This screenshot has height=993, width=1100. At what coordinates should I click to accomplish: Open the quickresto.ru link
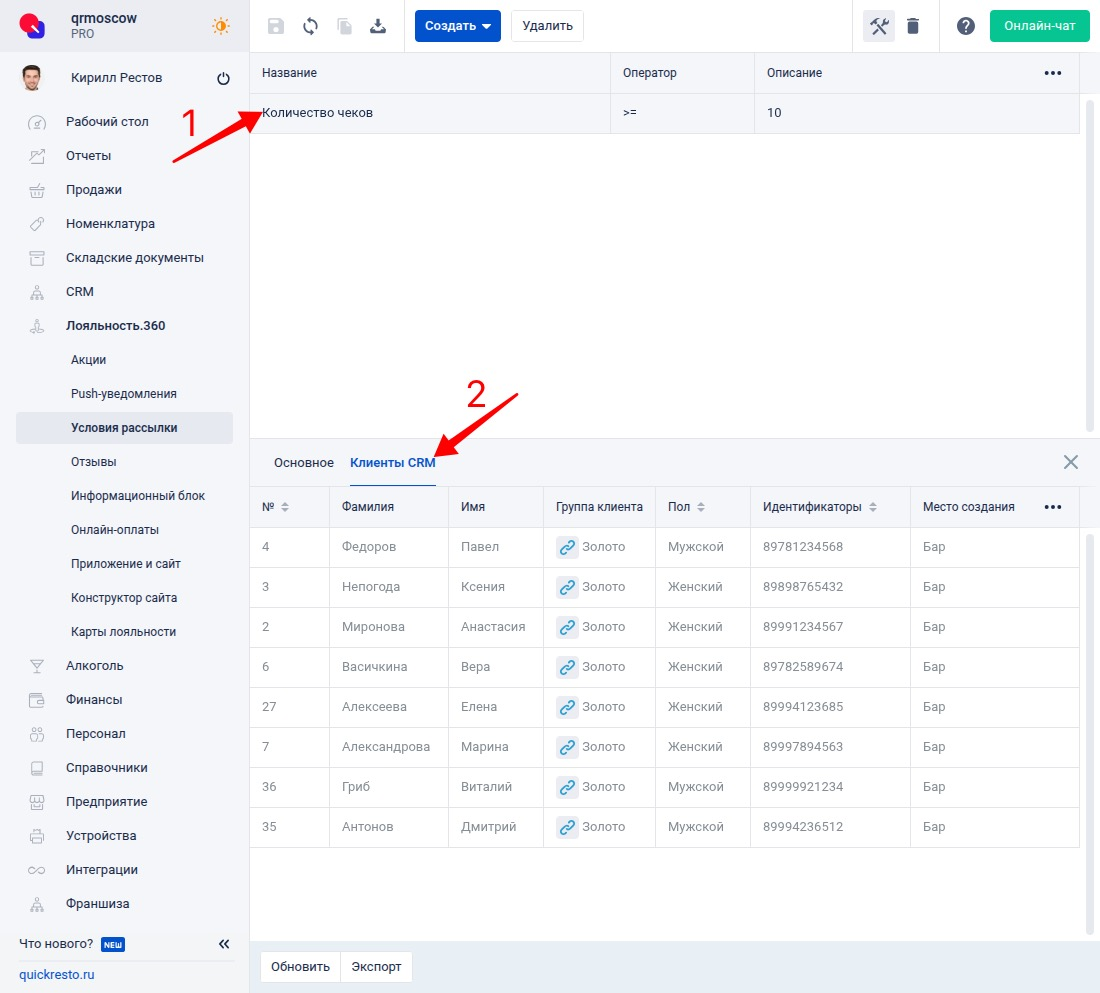pos(57,975)
